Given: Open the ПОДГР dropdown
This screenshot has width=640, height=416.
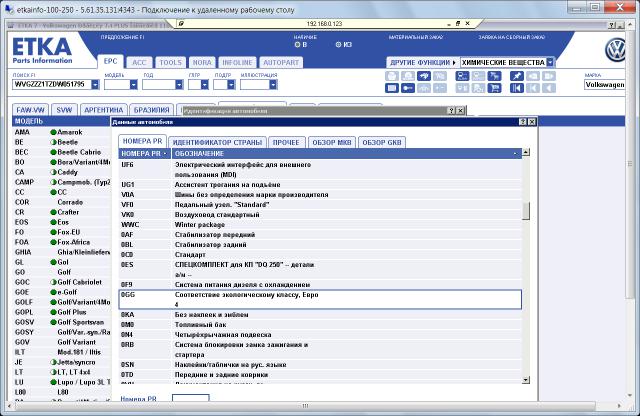Looking at the screenshot, I should (x=231, y=85).
